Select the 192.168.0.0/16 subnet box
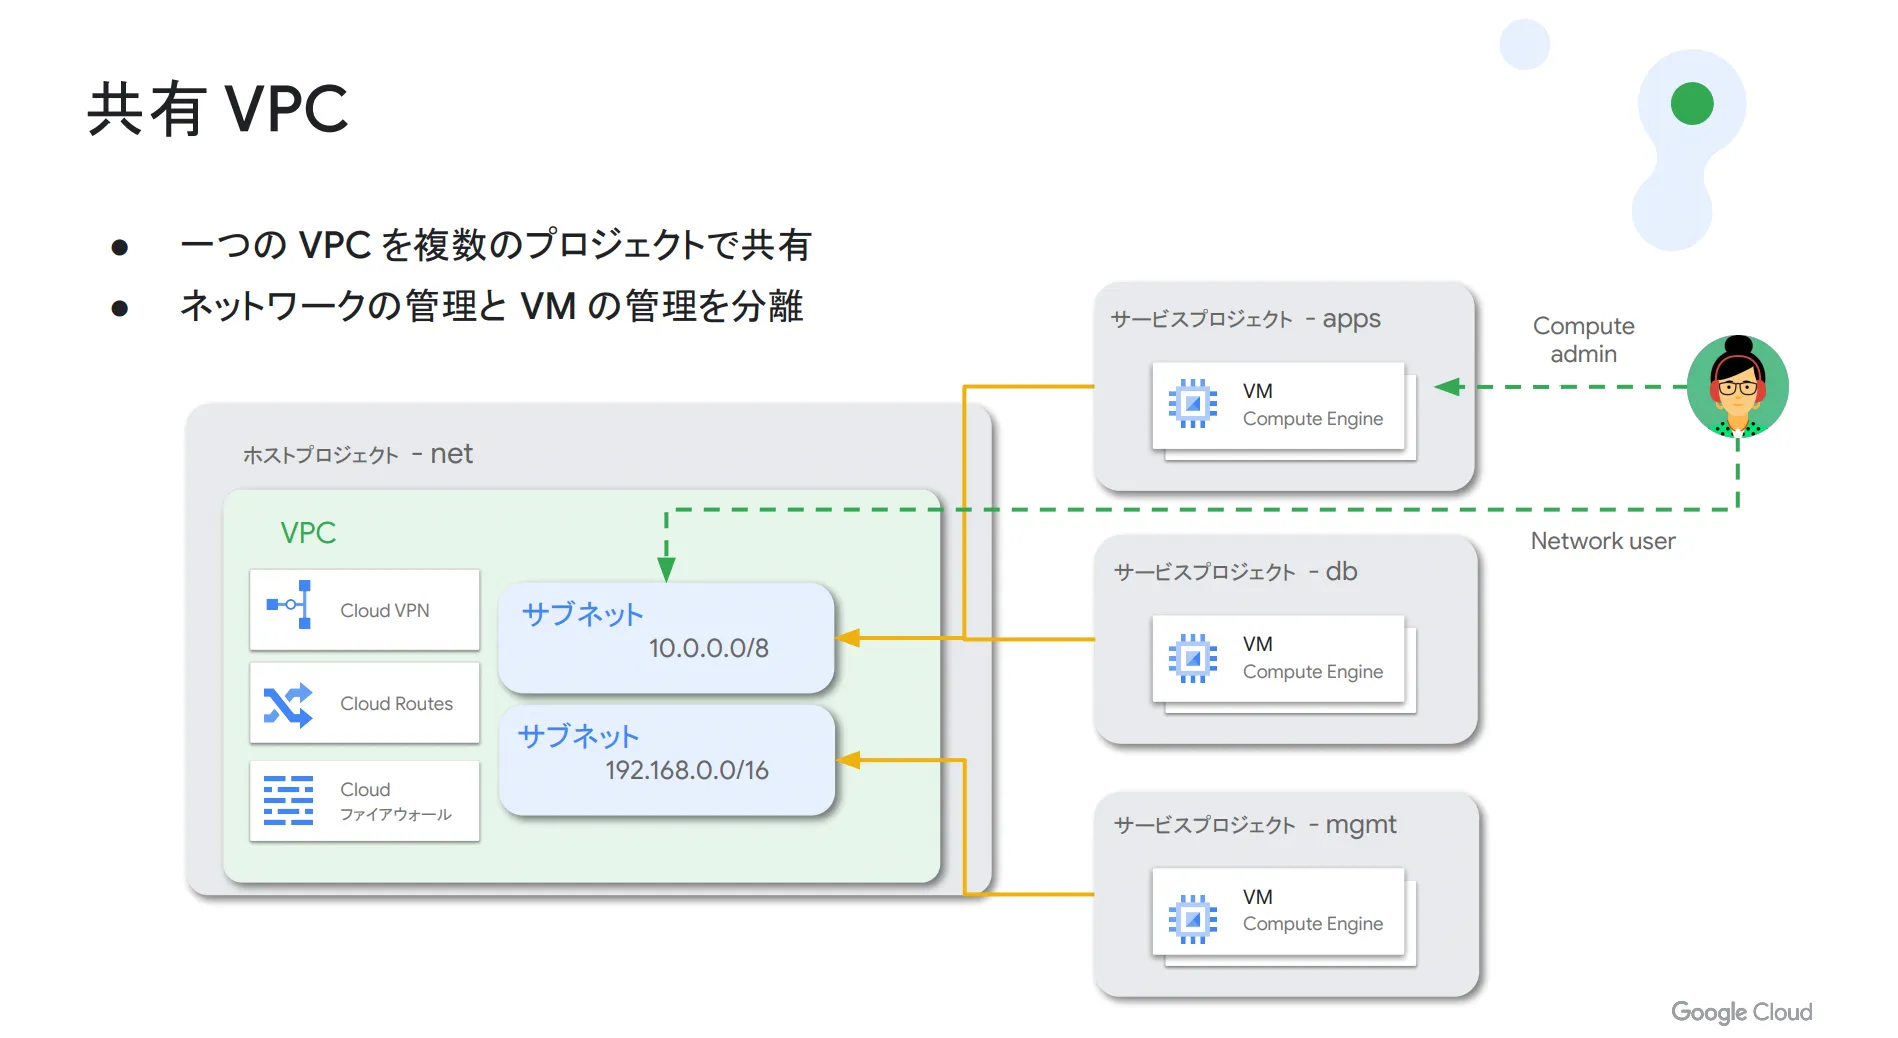1898x1038 pixels. coord(666,760)
